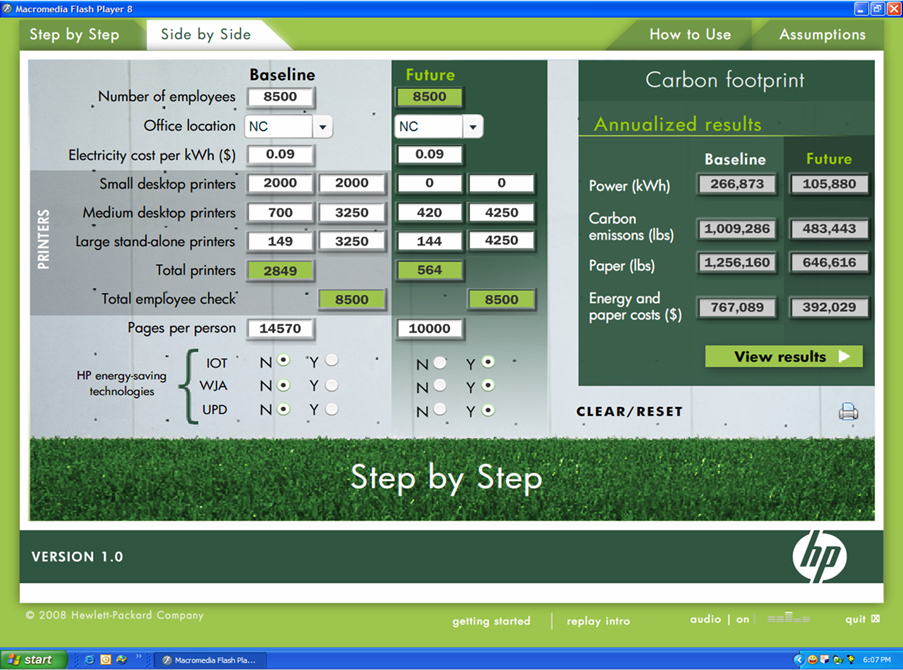Screen dimensions: 903x670
Task: Click Baseline Large stand-alone printers 149 field
Action: 280,241
